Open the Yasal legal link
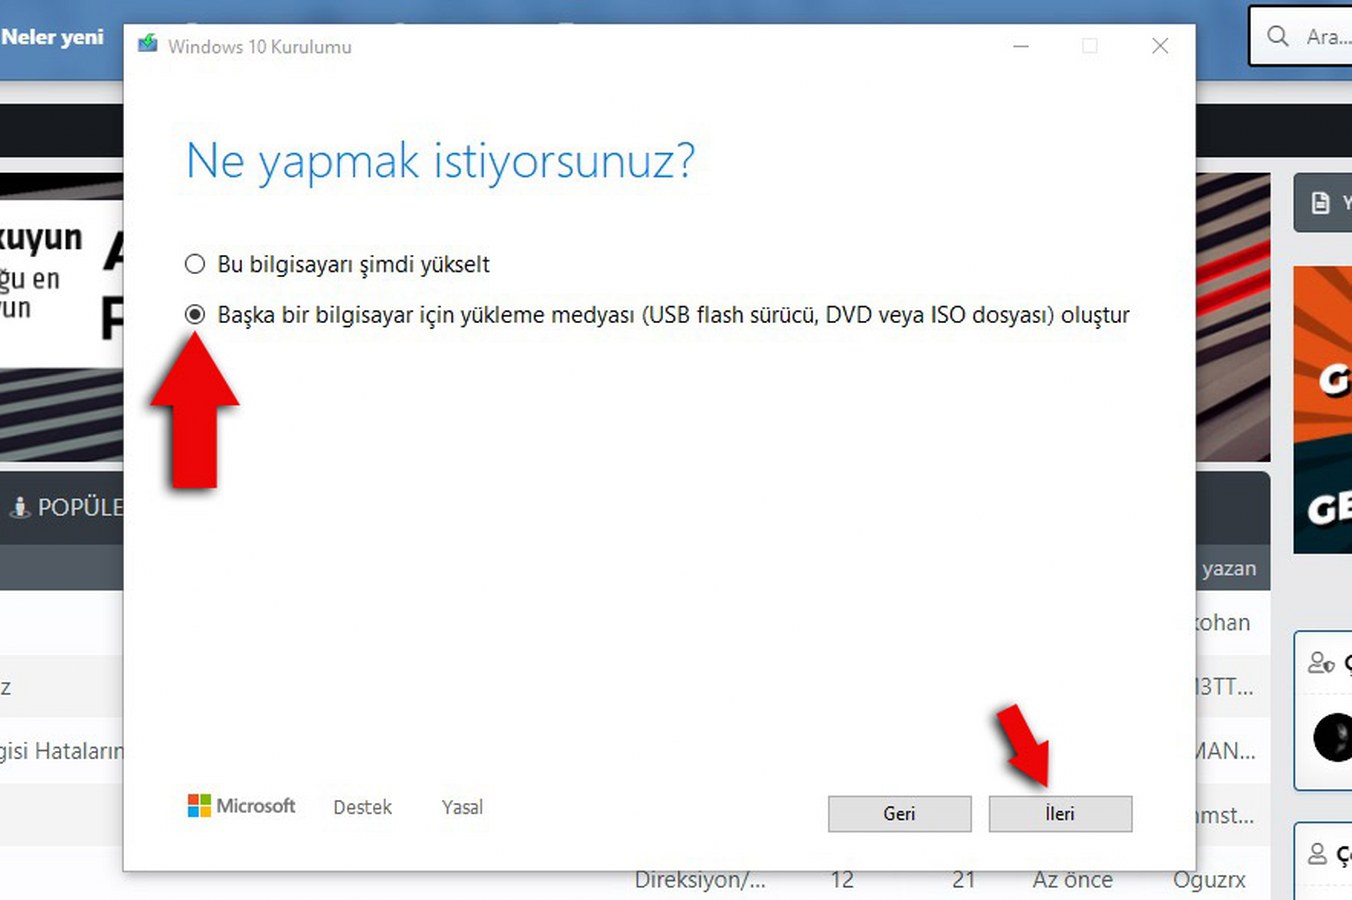Viewport: 1352px width, 900px height. [x=461, y=807]
